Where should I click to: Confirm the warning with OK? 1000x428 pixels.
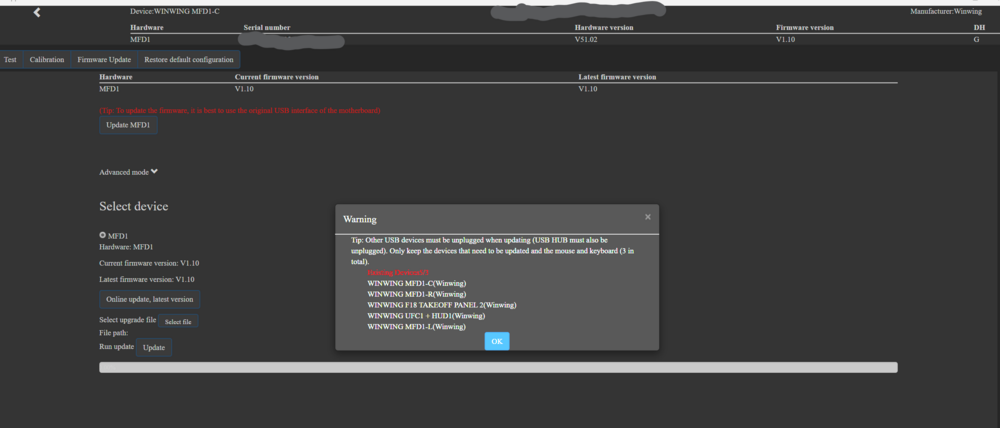(x=497, y=341)
